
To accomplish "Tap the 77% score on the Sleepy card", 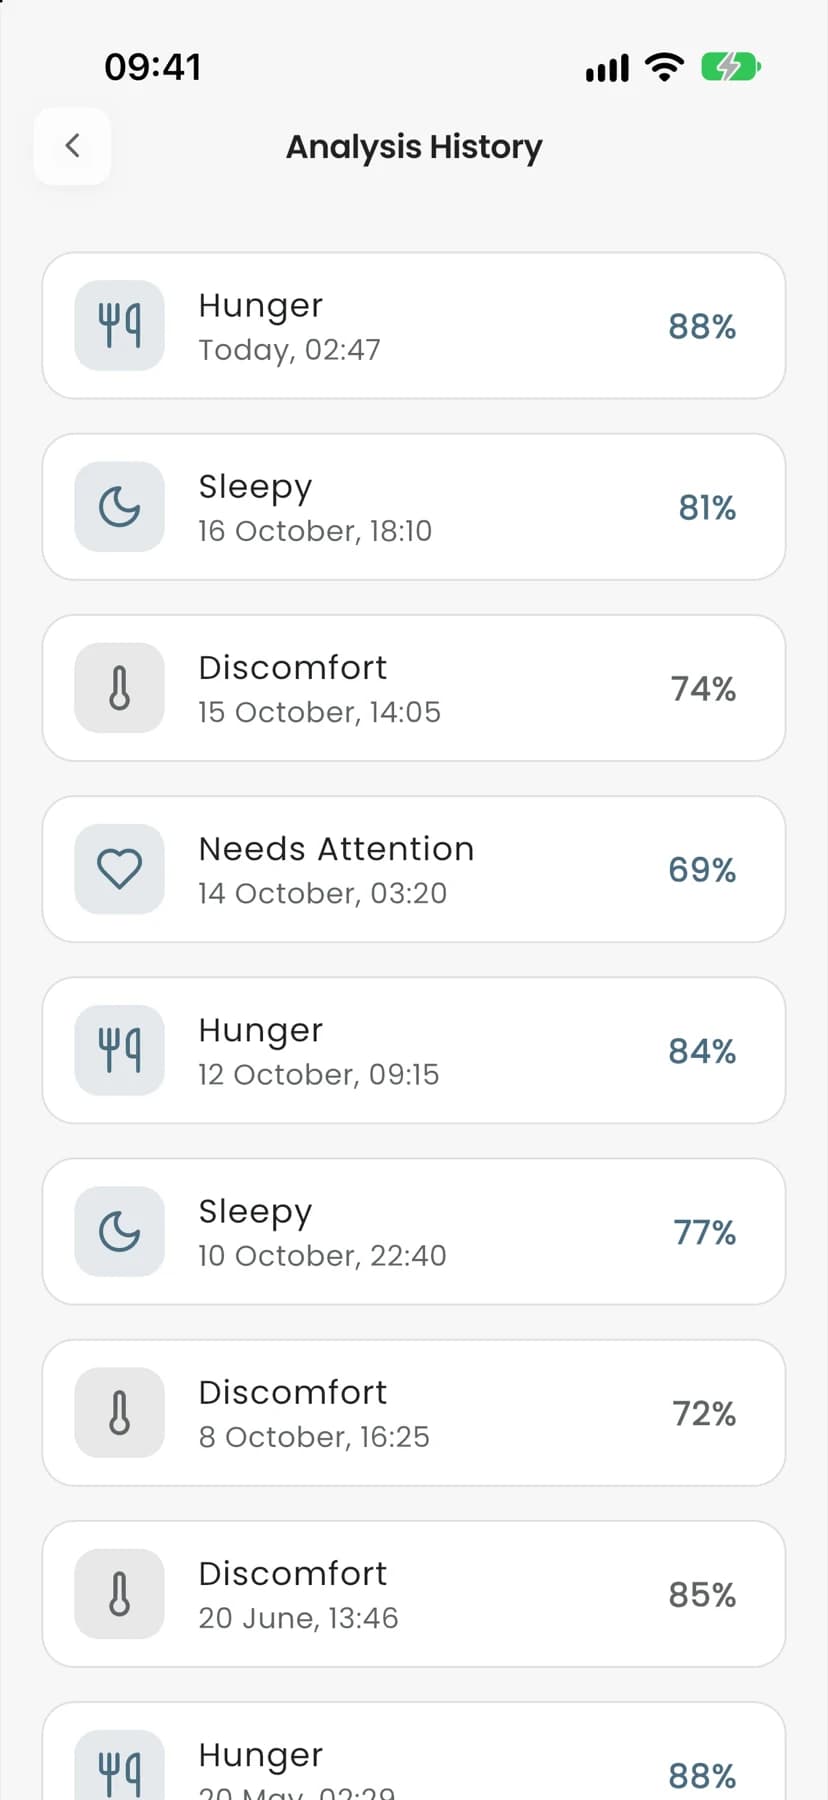I will (x=704, y=1232).
